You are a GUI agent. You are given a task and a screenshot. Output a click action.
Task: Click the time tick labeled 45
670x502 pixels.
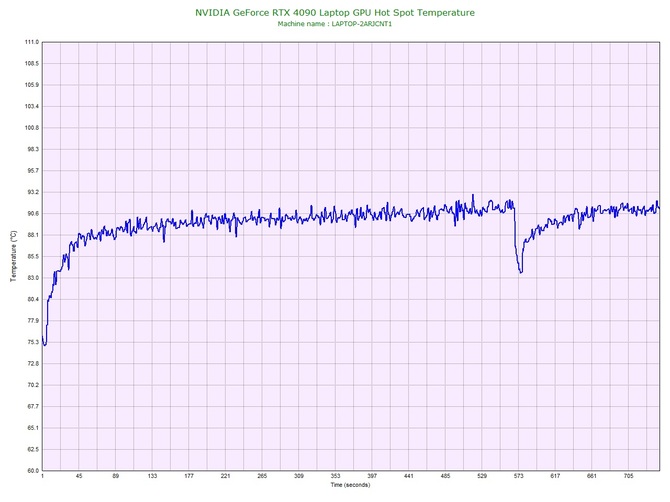(79, 476)
